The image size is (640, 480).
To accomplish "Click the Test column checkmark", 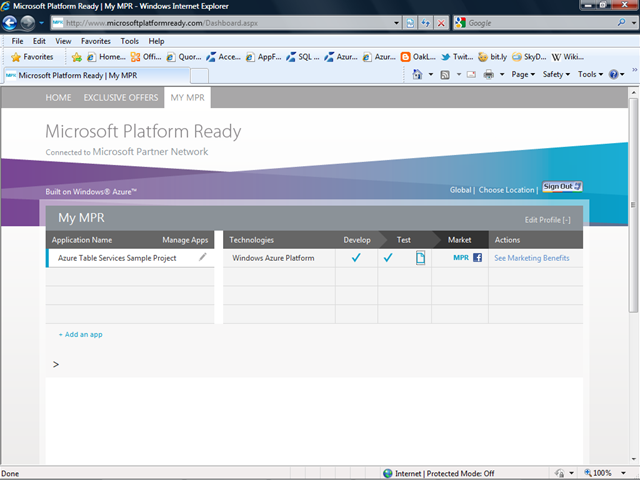I will point(388,258).
